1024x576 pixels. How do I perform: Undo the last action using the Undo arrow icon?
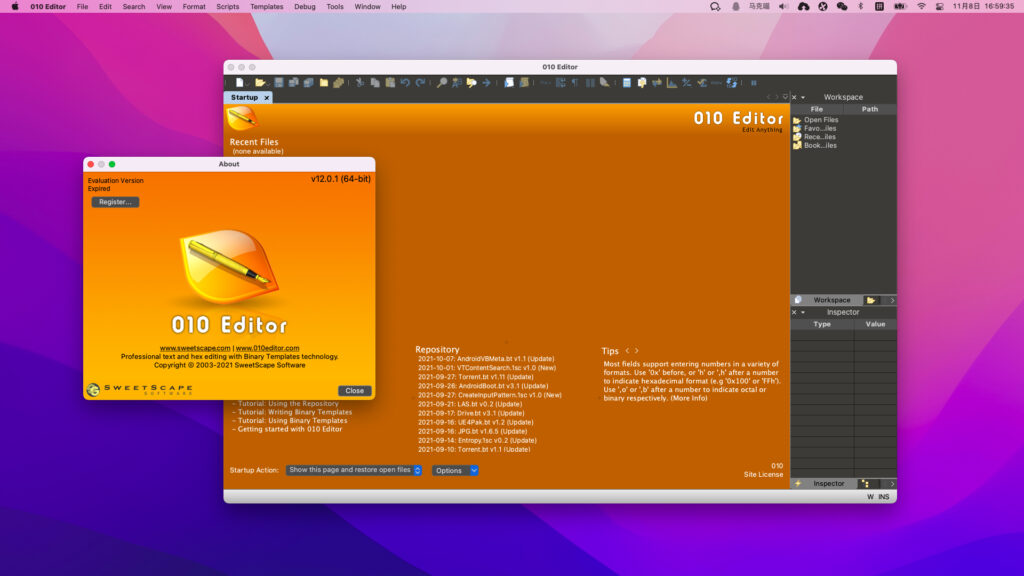pyautogui.click(x=406, y=83)
